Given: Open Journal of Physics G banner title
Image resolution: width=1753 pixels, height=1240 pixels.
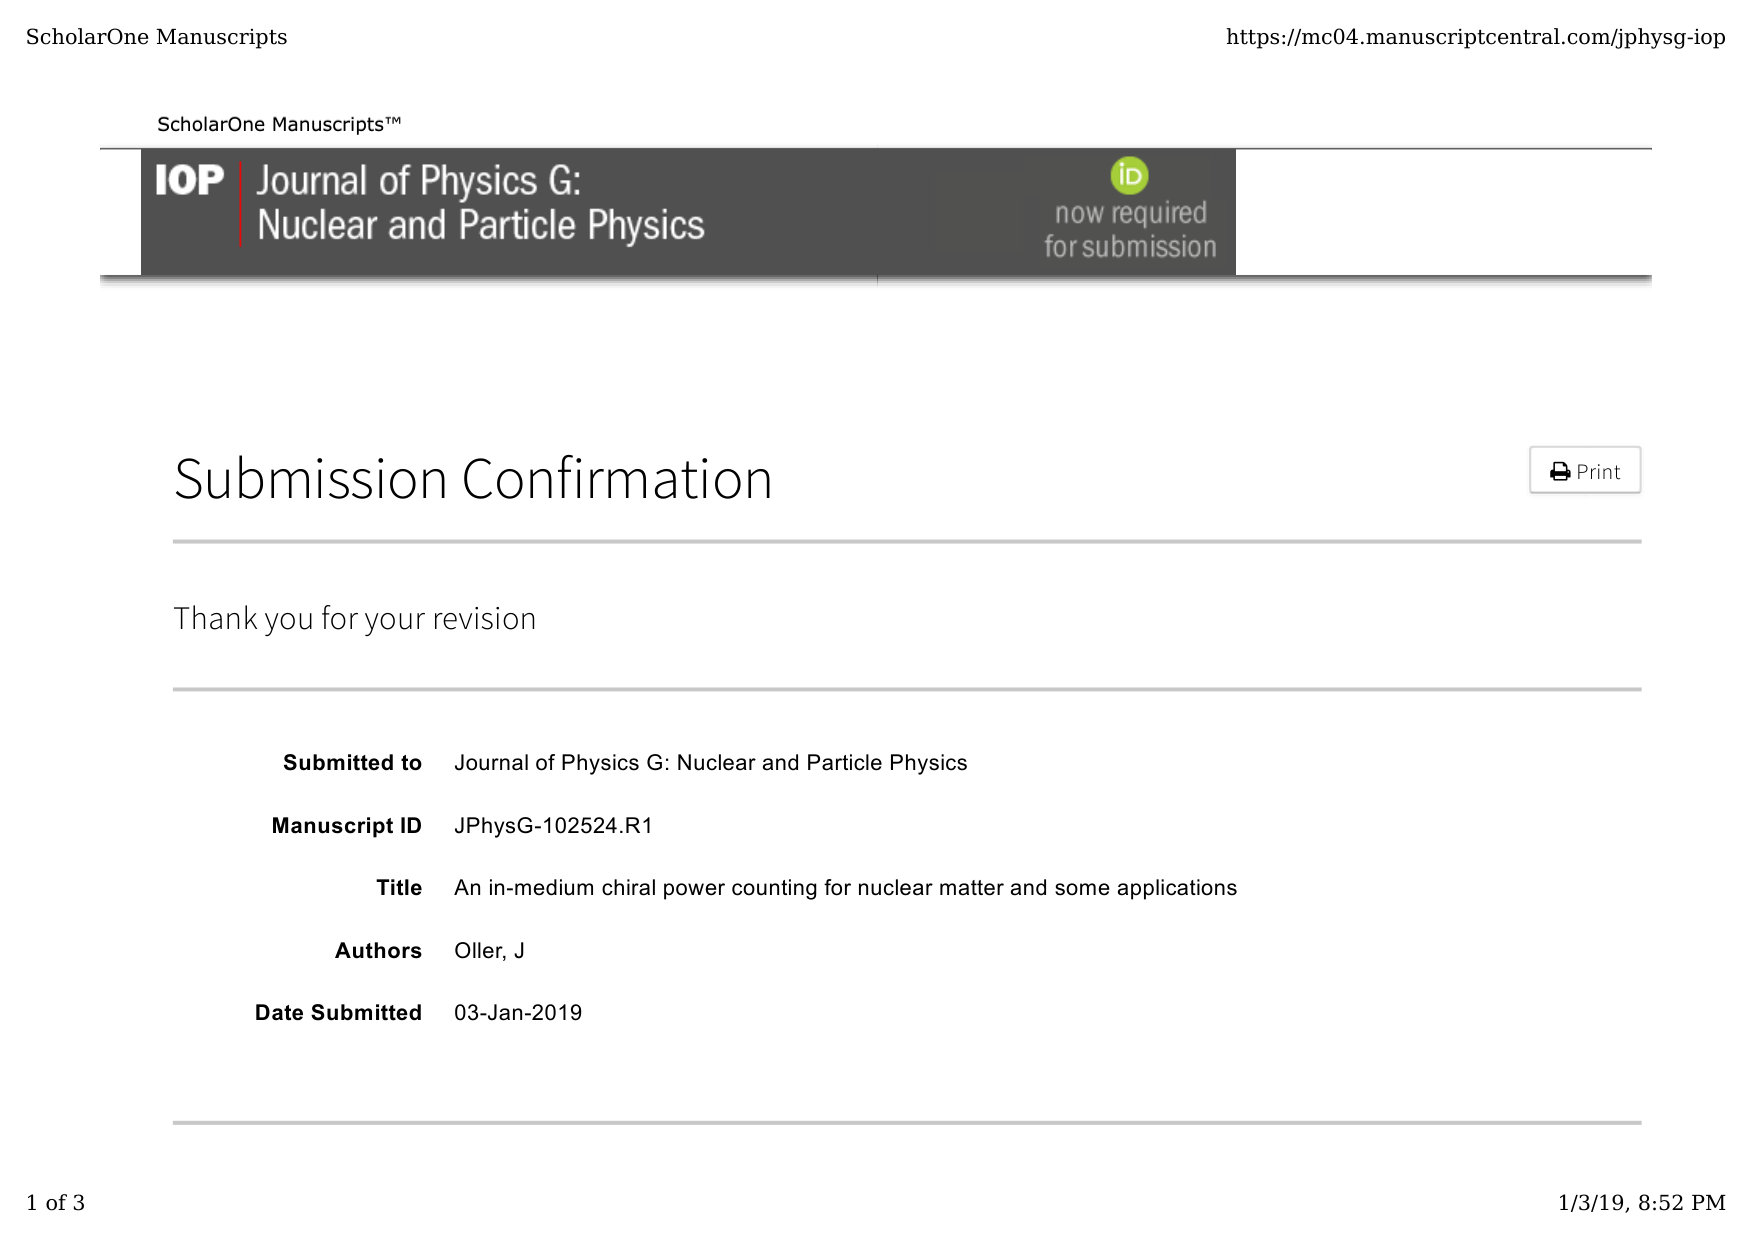Looking at the screenshot, I should tap(480, 203).
